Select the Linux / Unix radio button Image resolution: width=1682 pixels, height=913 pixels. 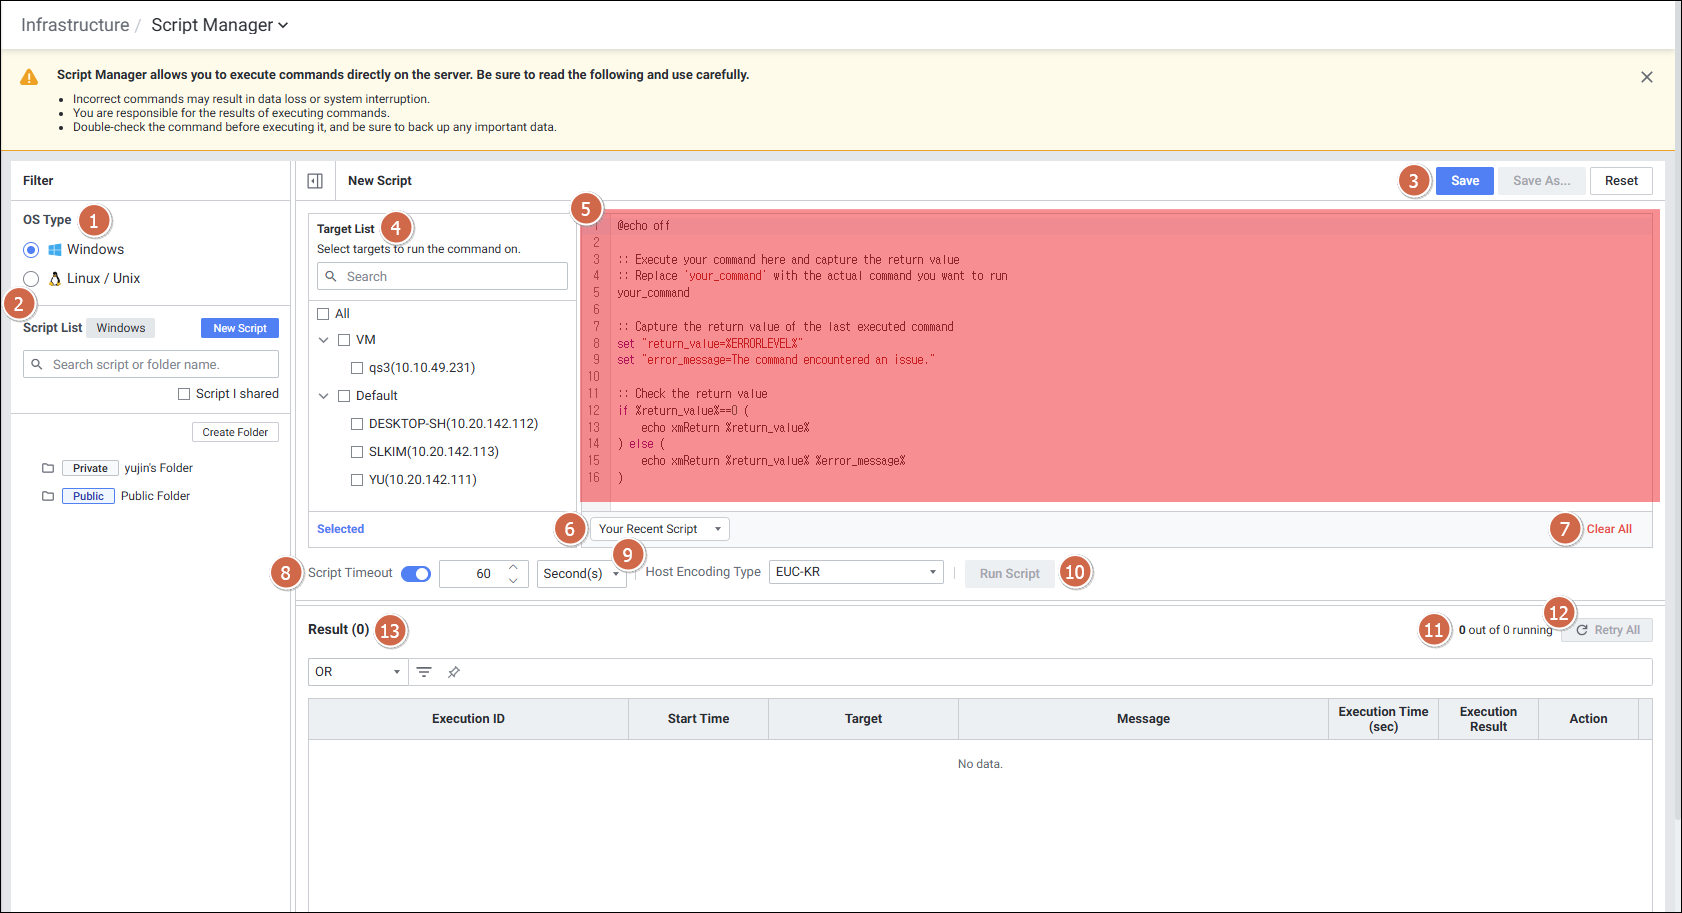click(x=31, y=279)
